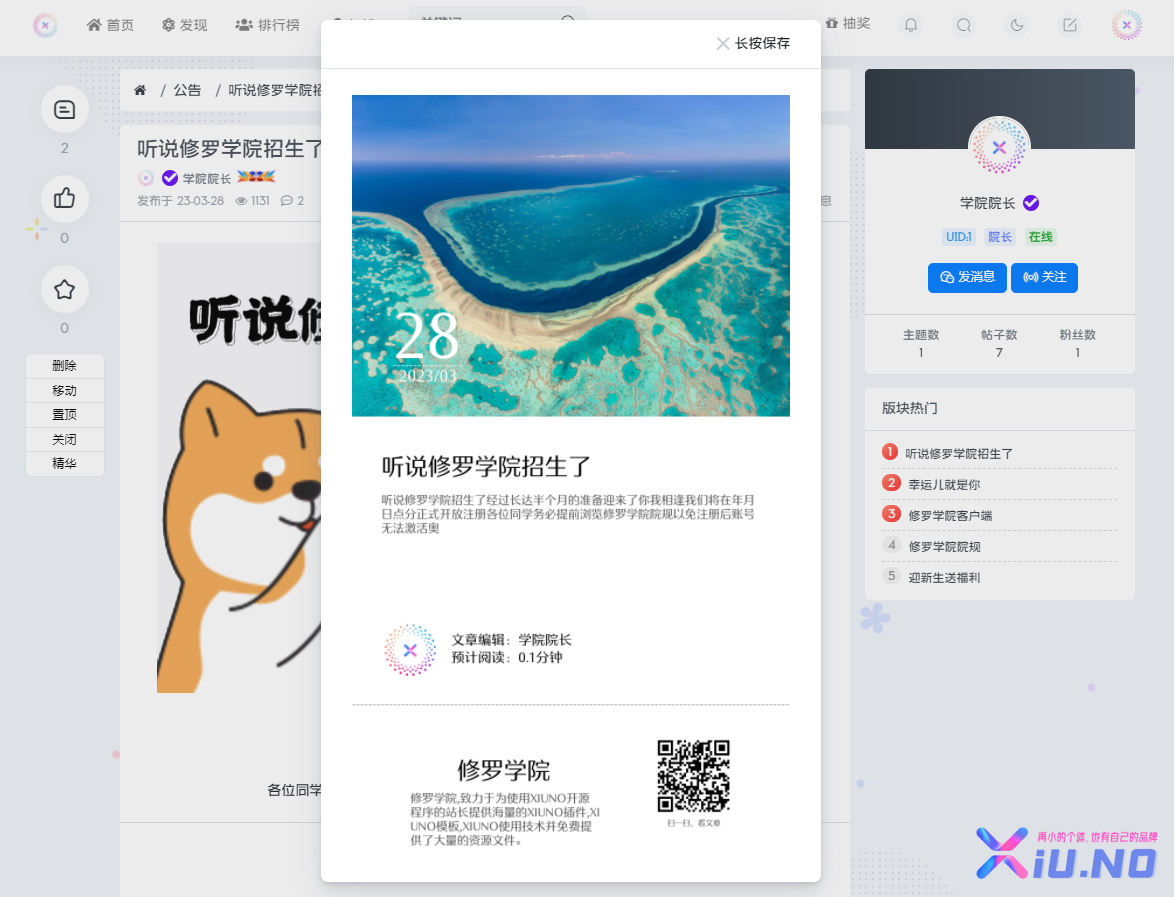Click poster title 听说修罗学院招生了
1174x897 pixels.
[487, 466]
